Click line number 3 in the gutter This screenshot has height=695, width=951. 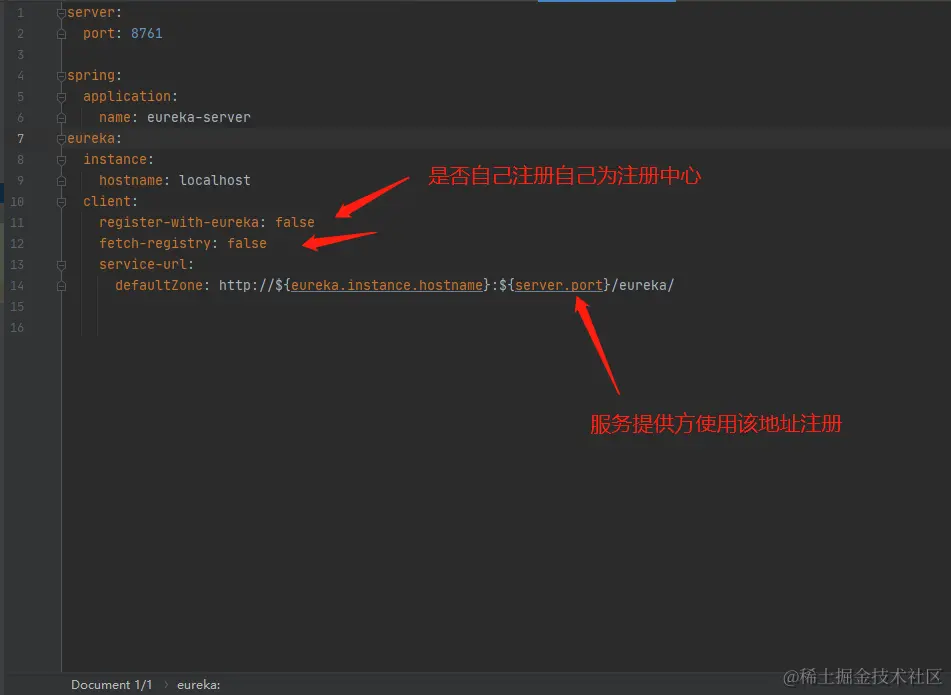click(x=20, y=55)
